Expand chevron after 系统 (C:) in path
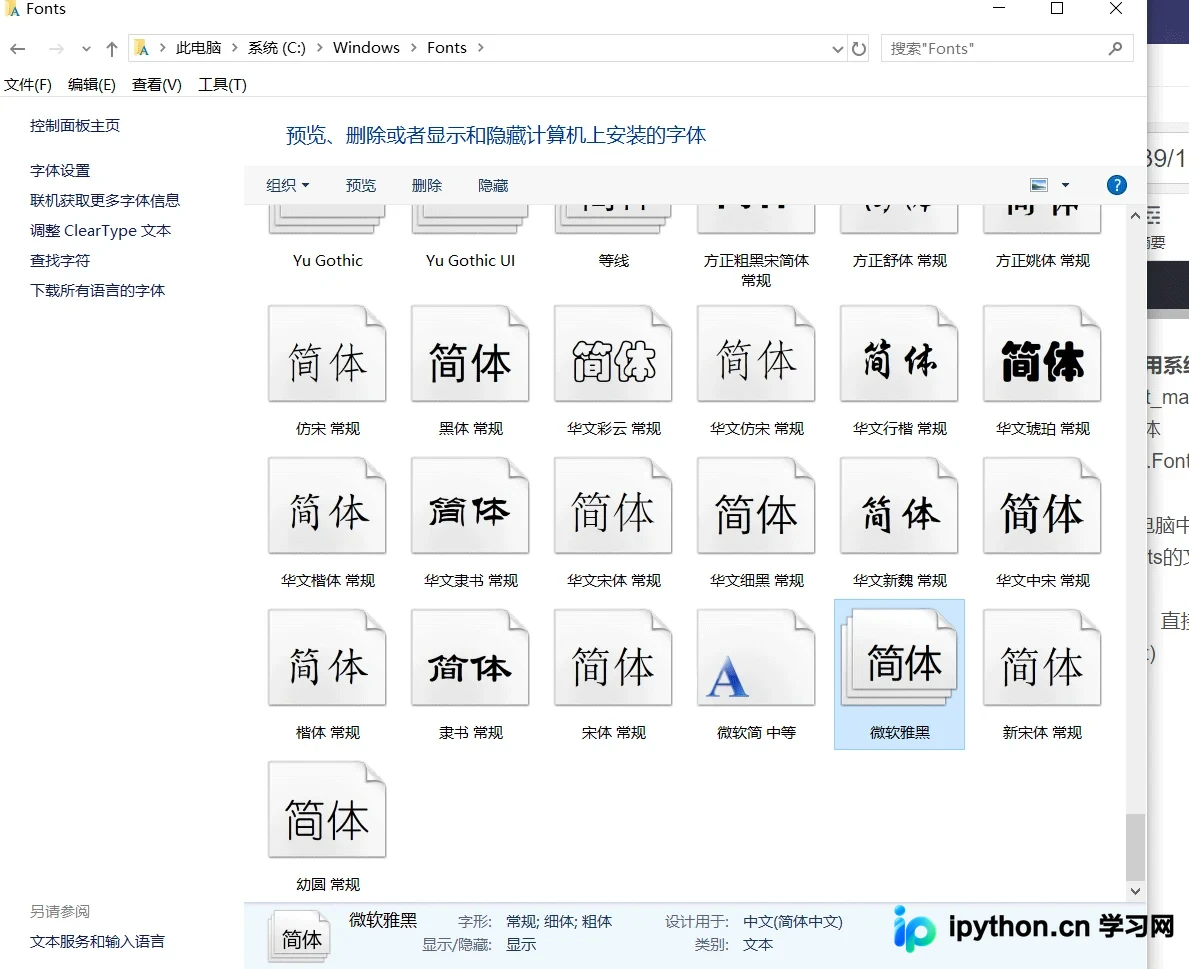The width and height of the screenshot is (1189, 969). (x=319, y=48)
